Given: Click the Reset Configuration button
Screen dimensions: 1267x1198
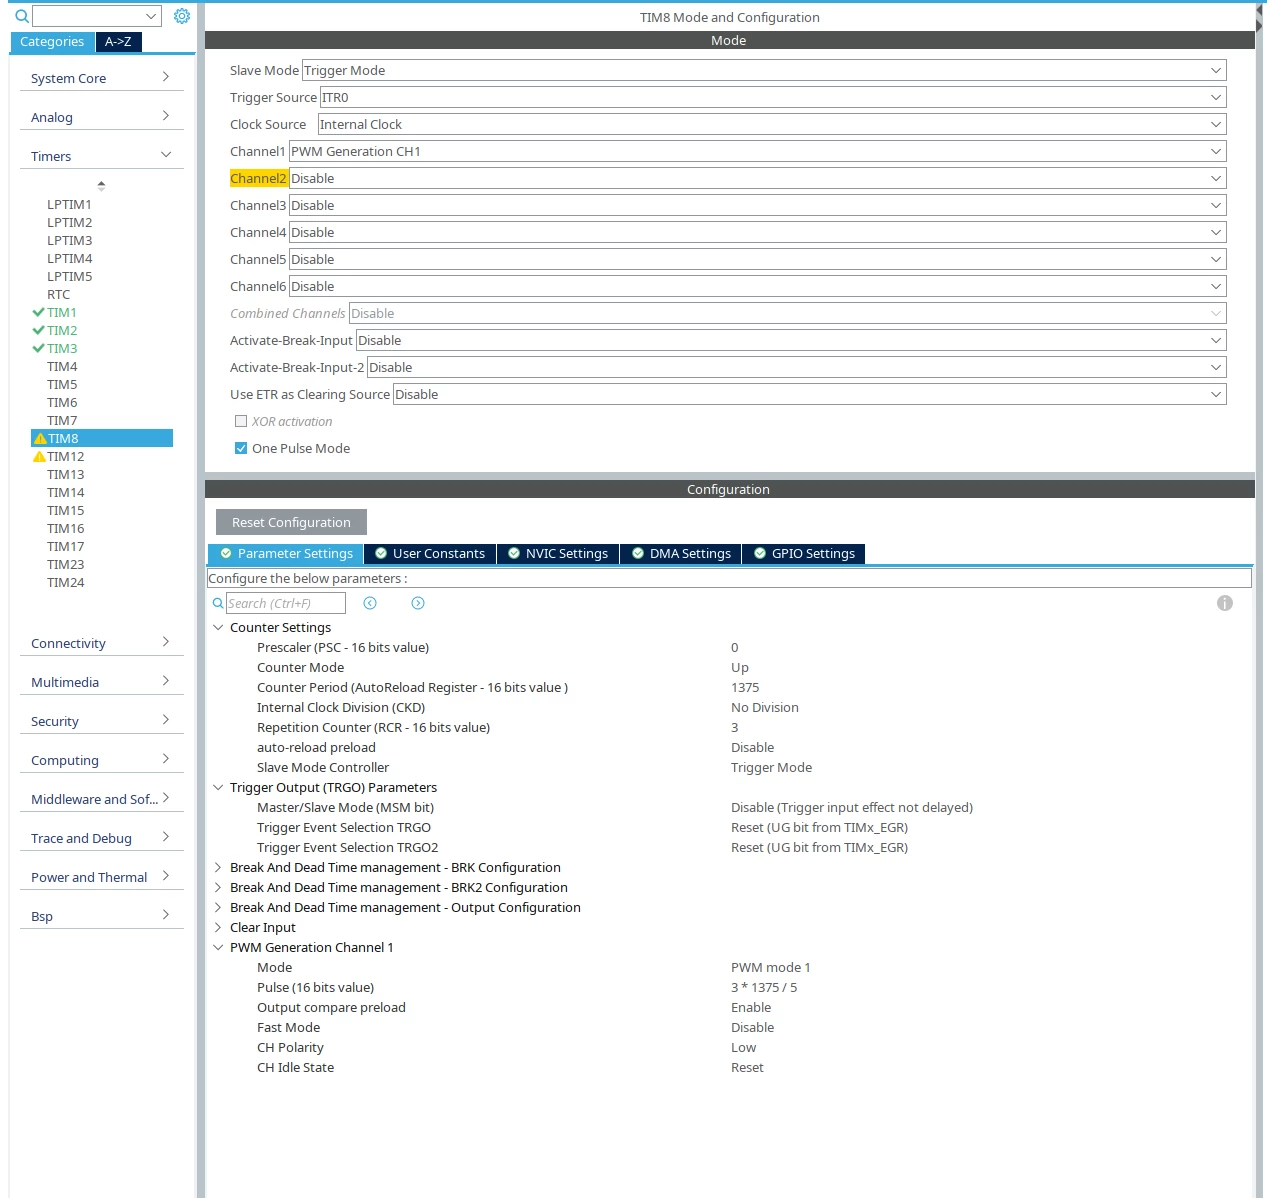Looking at the screenshot, I should tap(291, 522).
